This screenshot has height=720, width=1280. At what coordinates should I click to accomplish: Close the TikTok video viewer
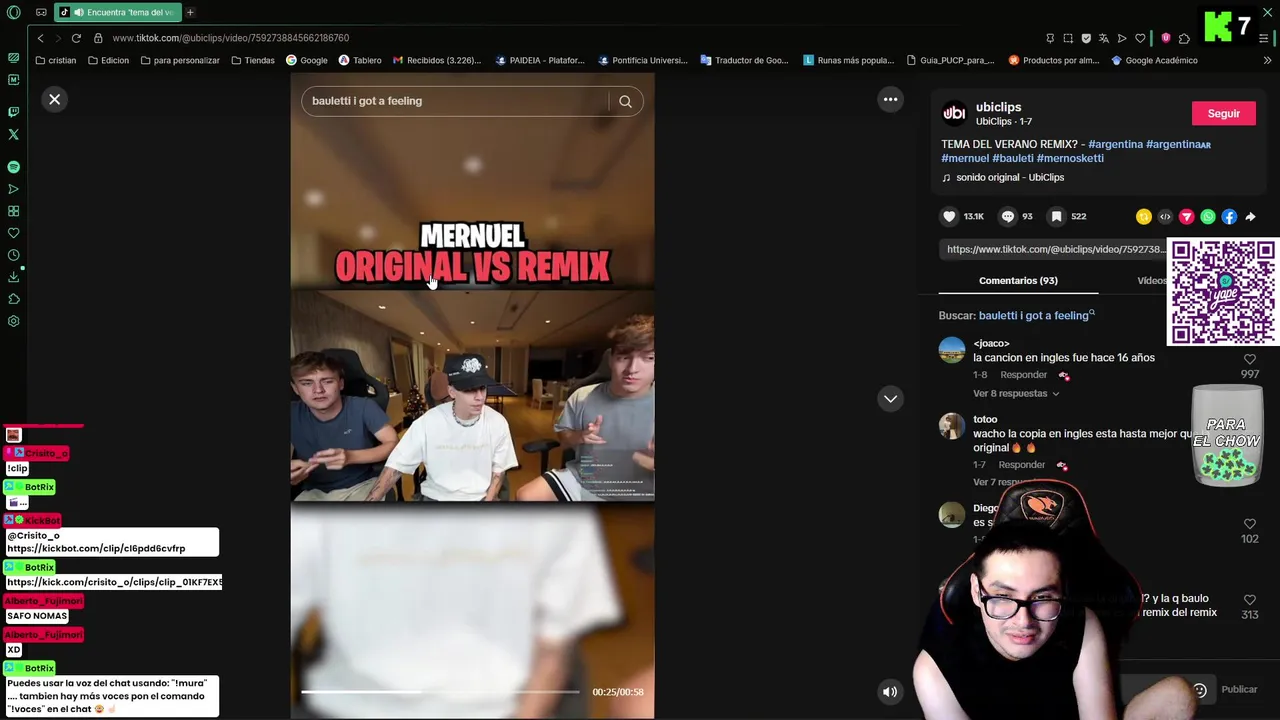pos(55,99)
